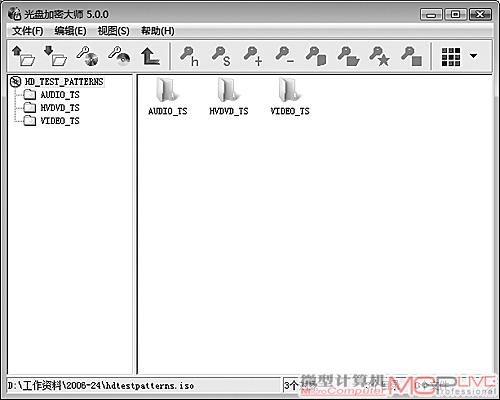Click the key with plus sign icon
Viewport: 500px width, 400px height.
253,56
